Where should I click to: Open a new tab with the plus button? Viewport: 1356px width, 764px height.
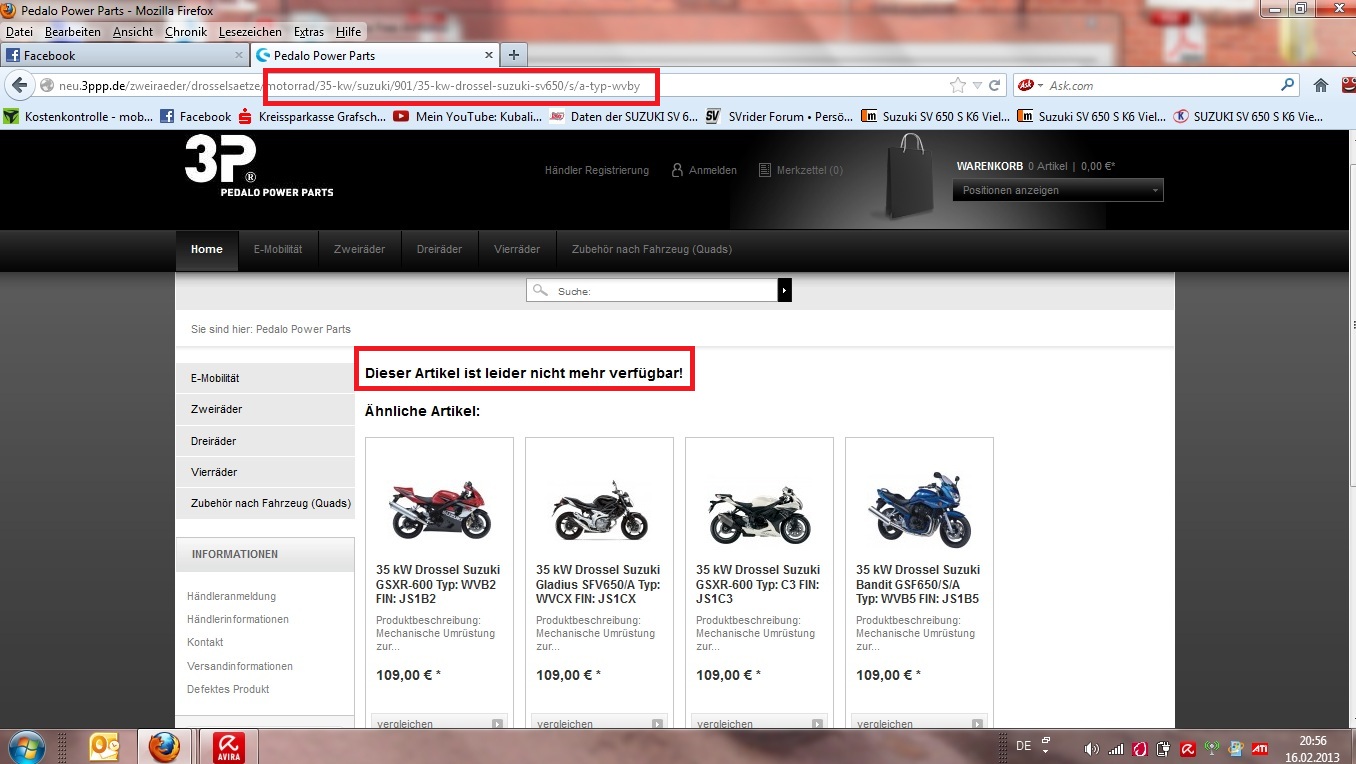tap(513, 55)
